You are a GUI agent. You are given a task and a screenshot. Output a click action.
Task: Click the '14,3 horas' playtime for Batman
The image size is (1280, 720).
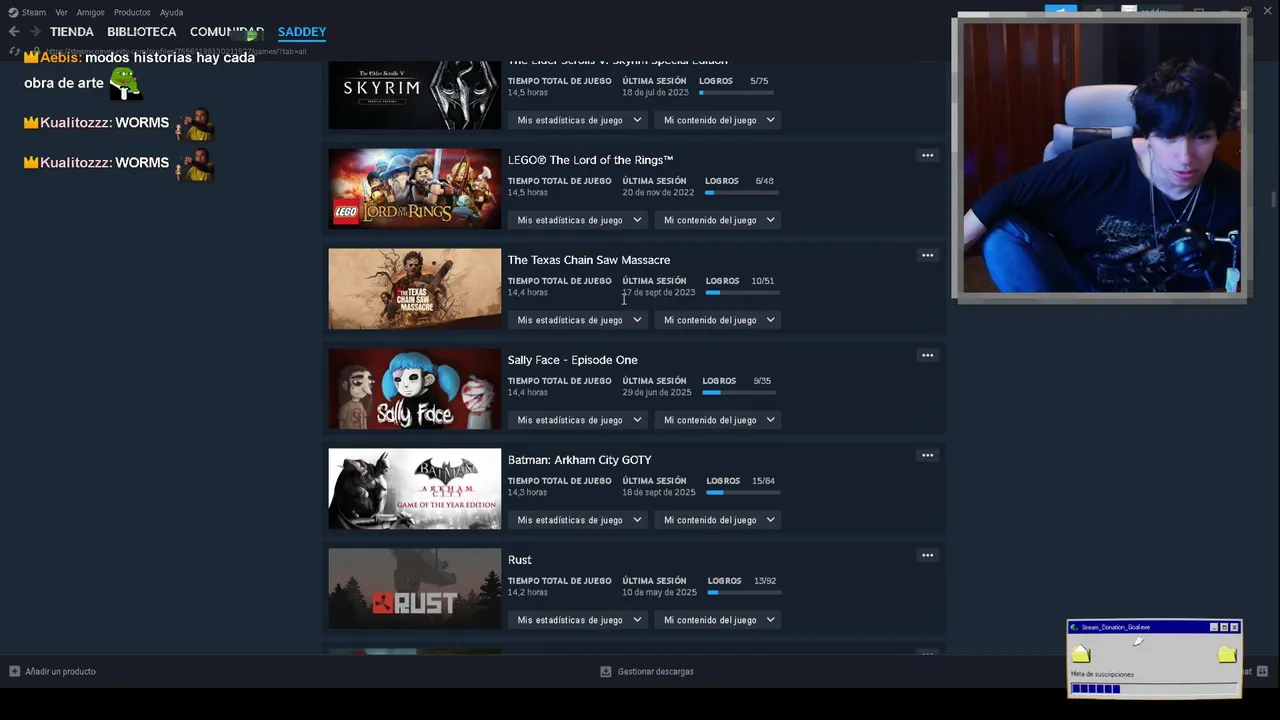pyautogui.click(x=527, y=492)
